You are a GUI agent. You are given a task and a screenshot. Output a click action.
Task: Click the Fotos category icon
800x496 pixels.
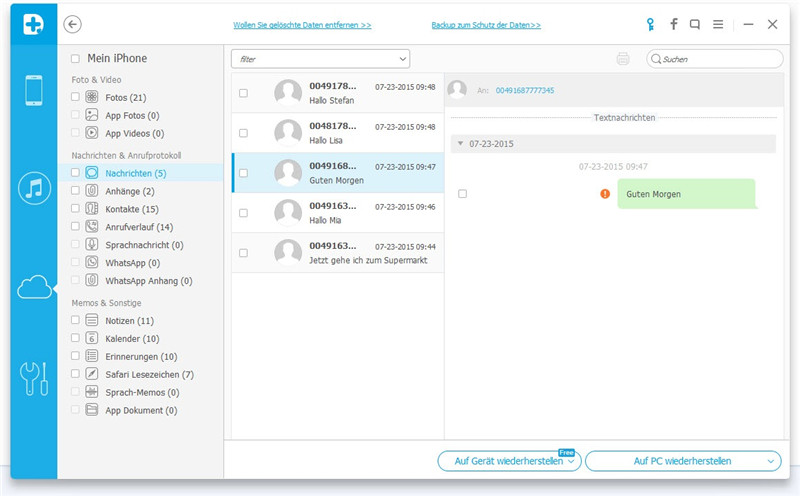92,97
